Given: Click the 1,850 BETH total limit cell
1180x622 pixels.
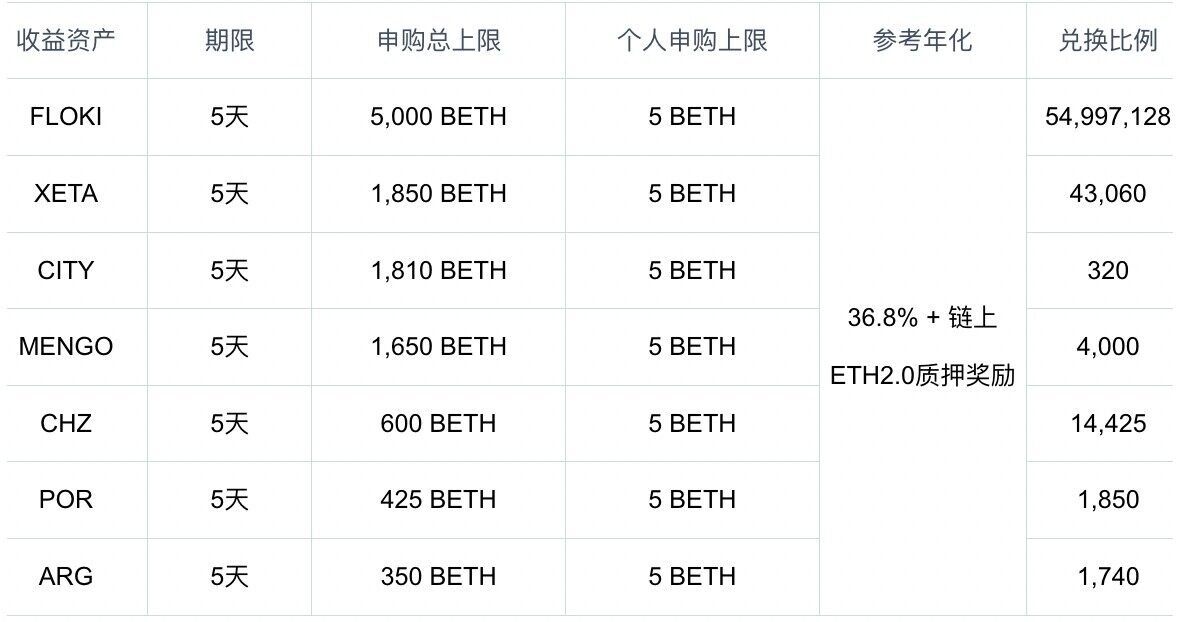Looking at the screenshot, I should [438, 194].
